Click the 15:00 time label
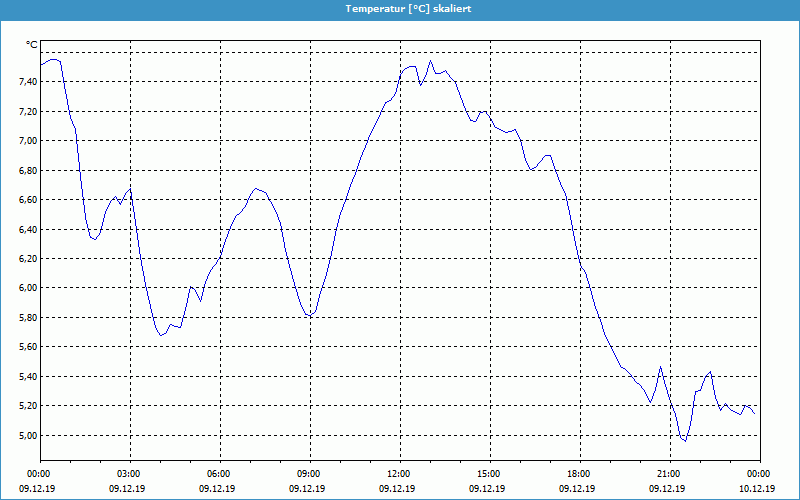The height and width of the screenshot is (500, 800). coord(489,474)
